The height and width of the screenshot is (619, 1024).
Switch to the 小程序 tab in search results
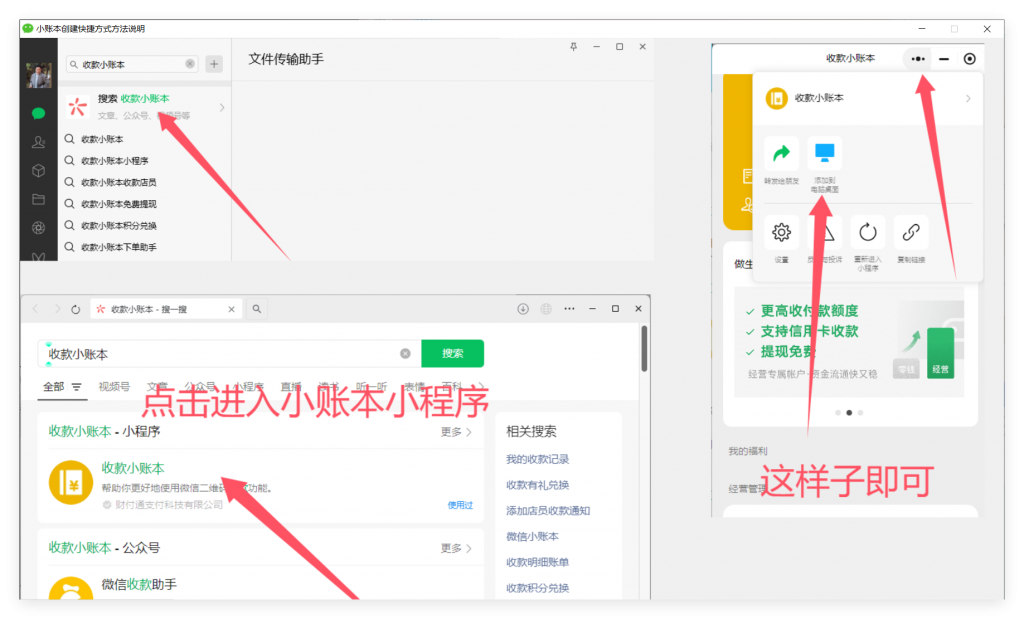pos(246,385)
